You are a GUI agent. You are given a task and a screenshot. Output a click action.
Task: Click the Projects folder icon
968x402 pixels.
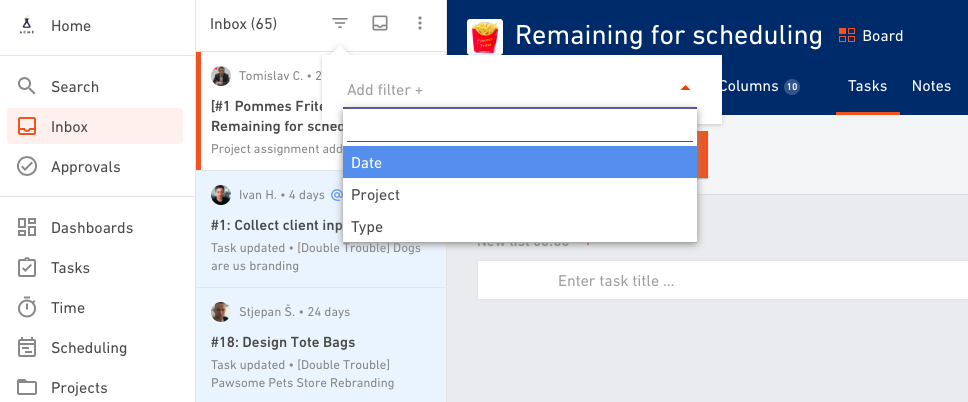coord(27,388)
